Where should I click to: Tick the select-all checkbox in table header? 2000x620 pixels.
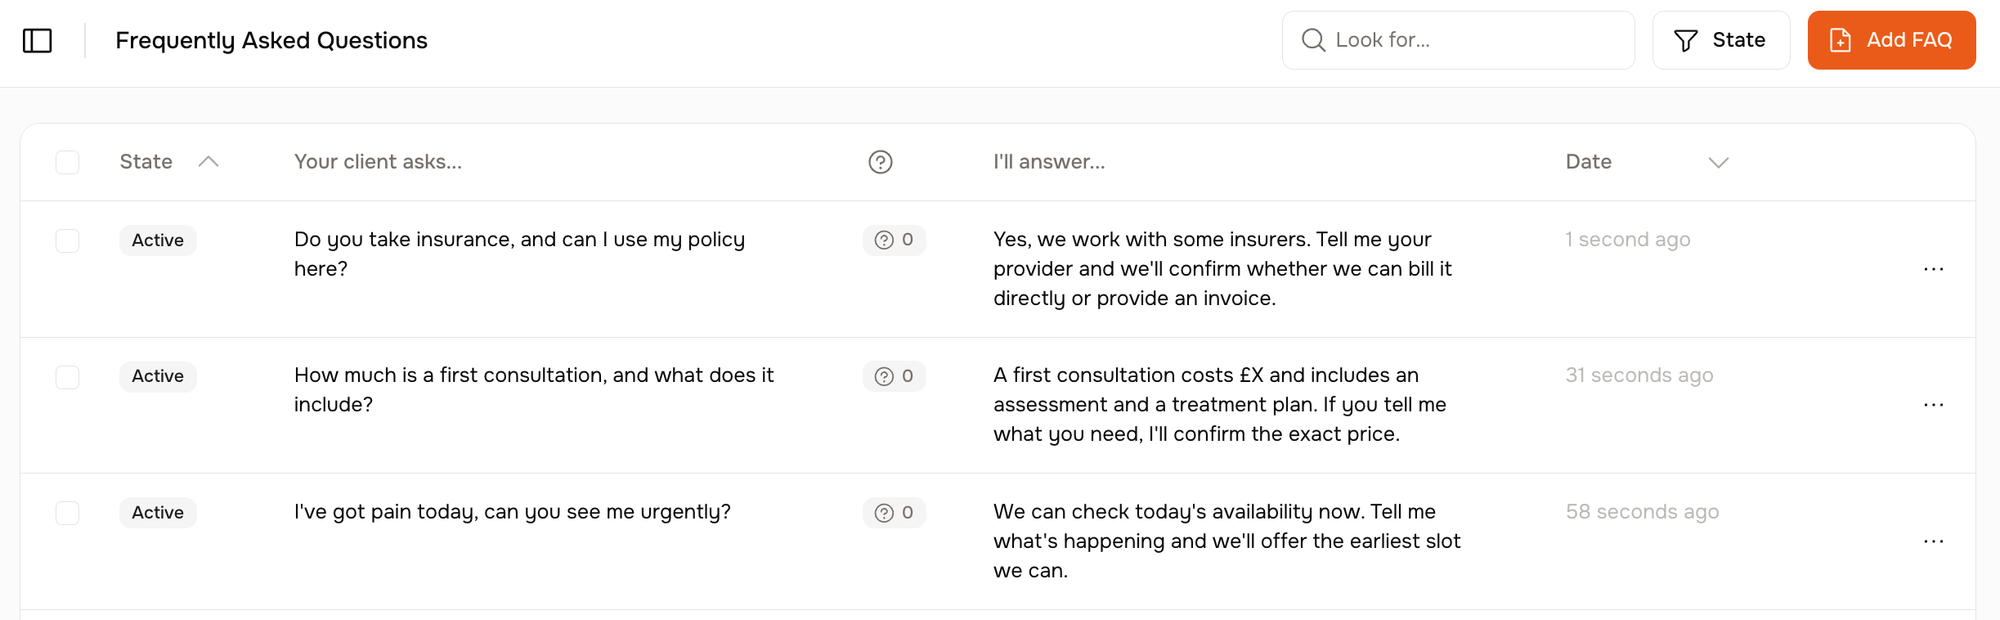point(67,162)
